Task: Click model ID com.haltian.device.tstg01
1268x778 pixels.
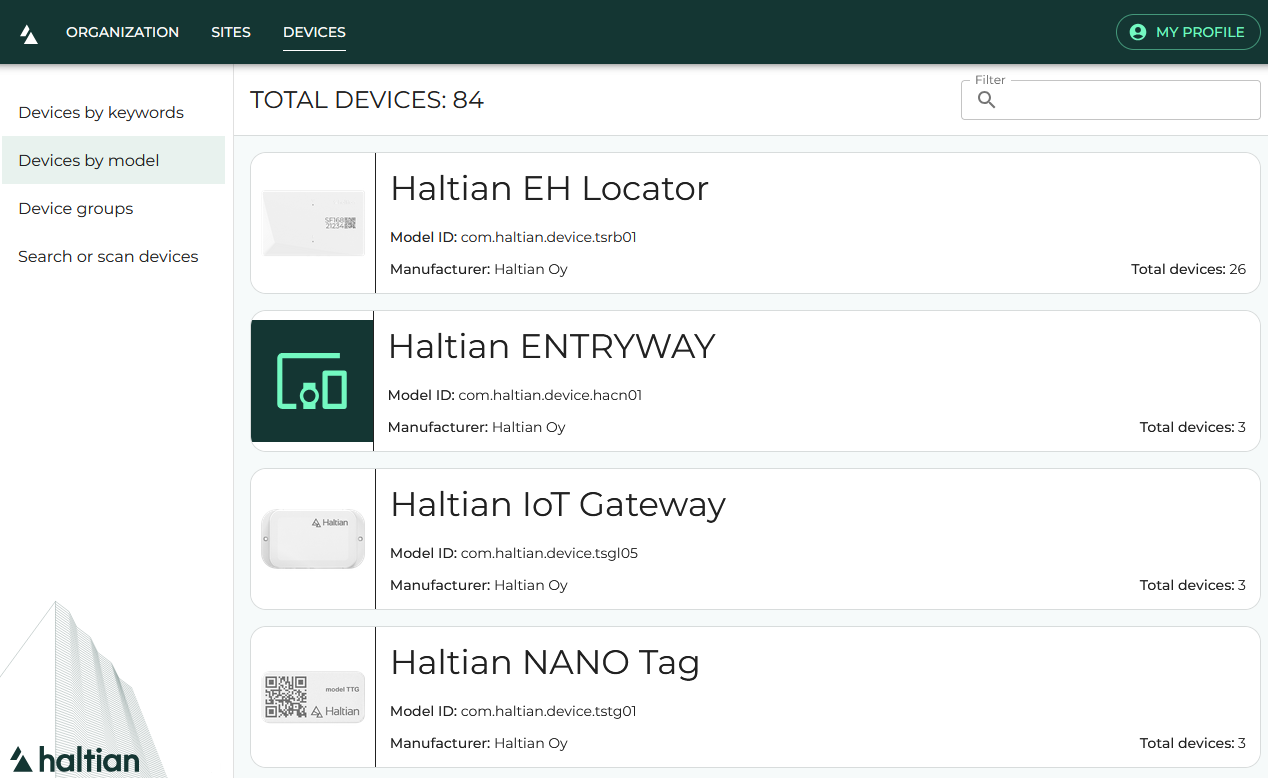Action: click(x=548, y=711)
